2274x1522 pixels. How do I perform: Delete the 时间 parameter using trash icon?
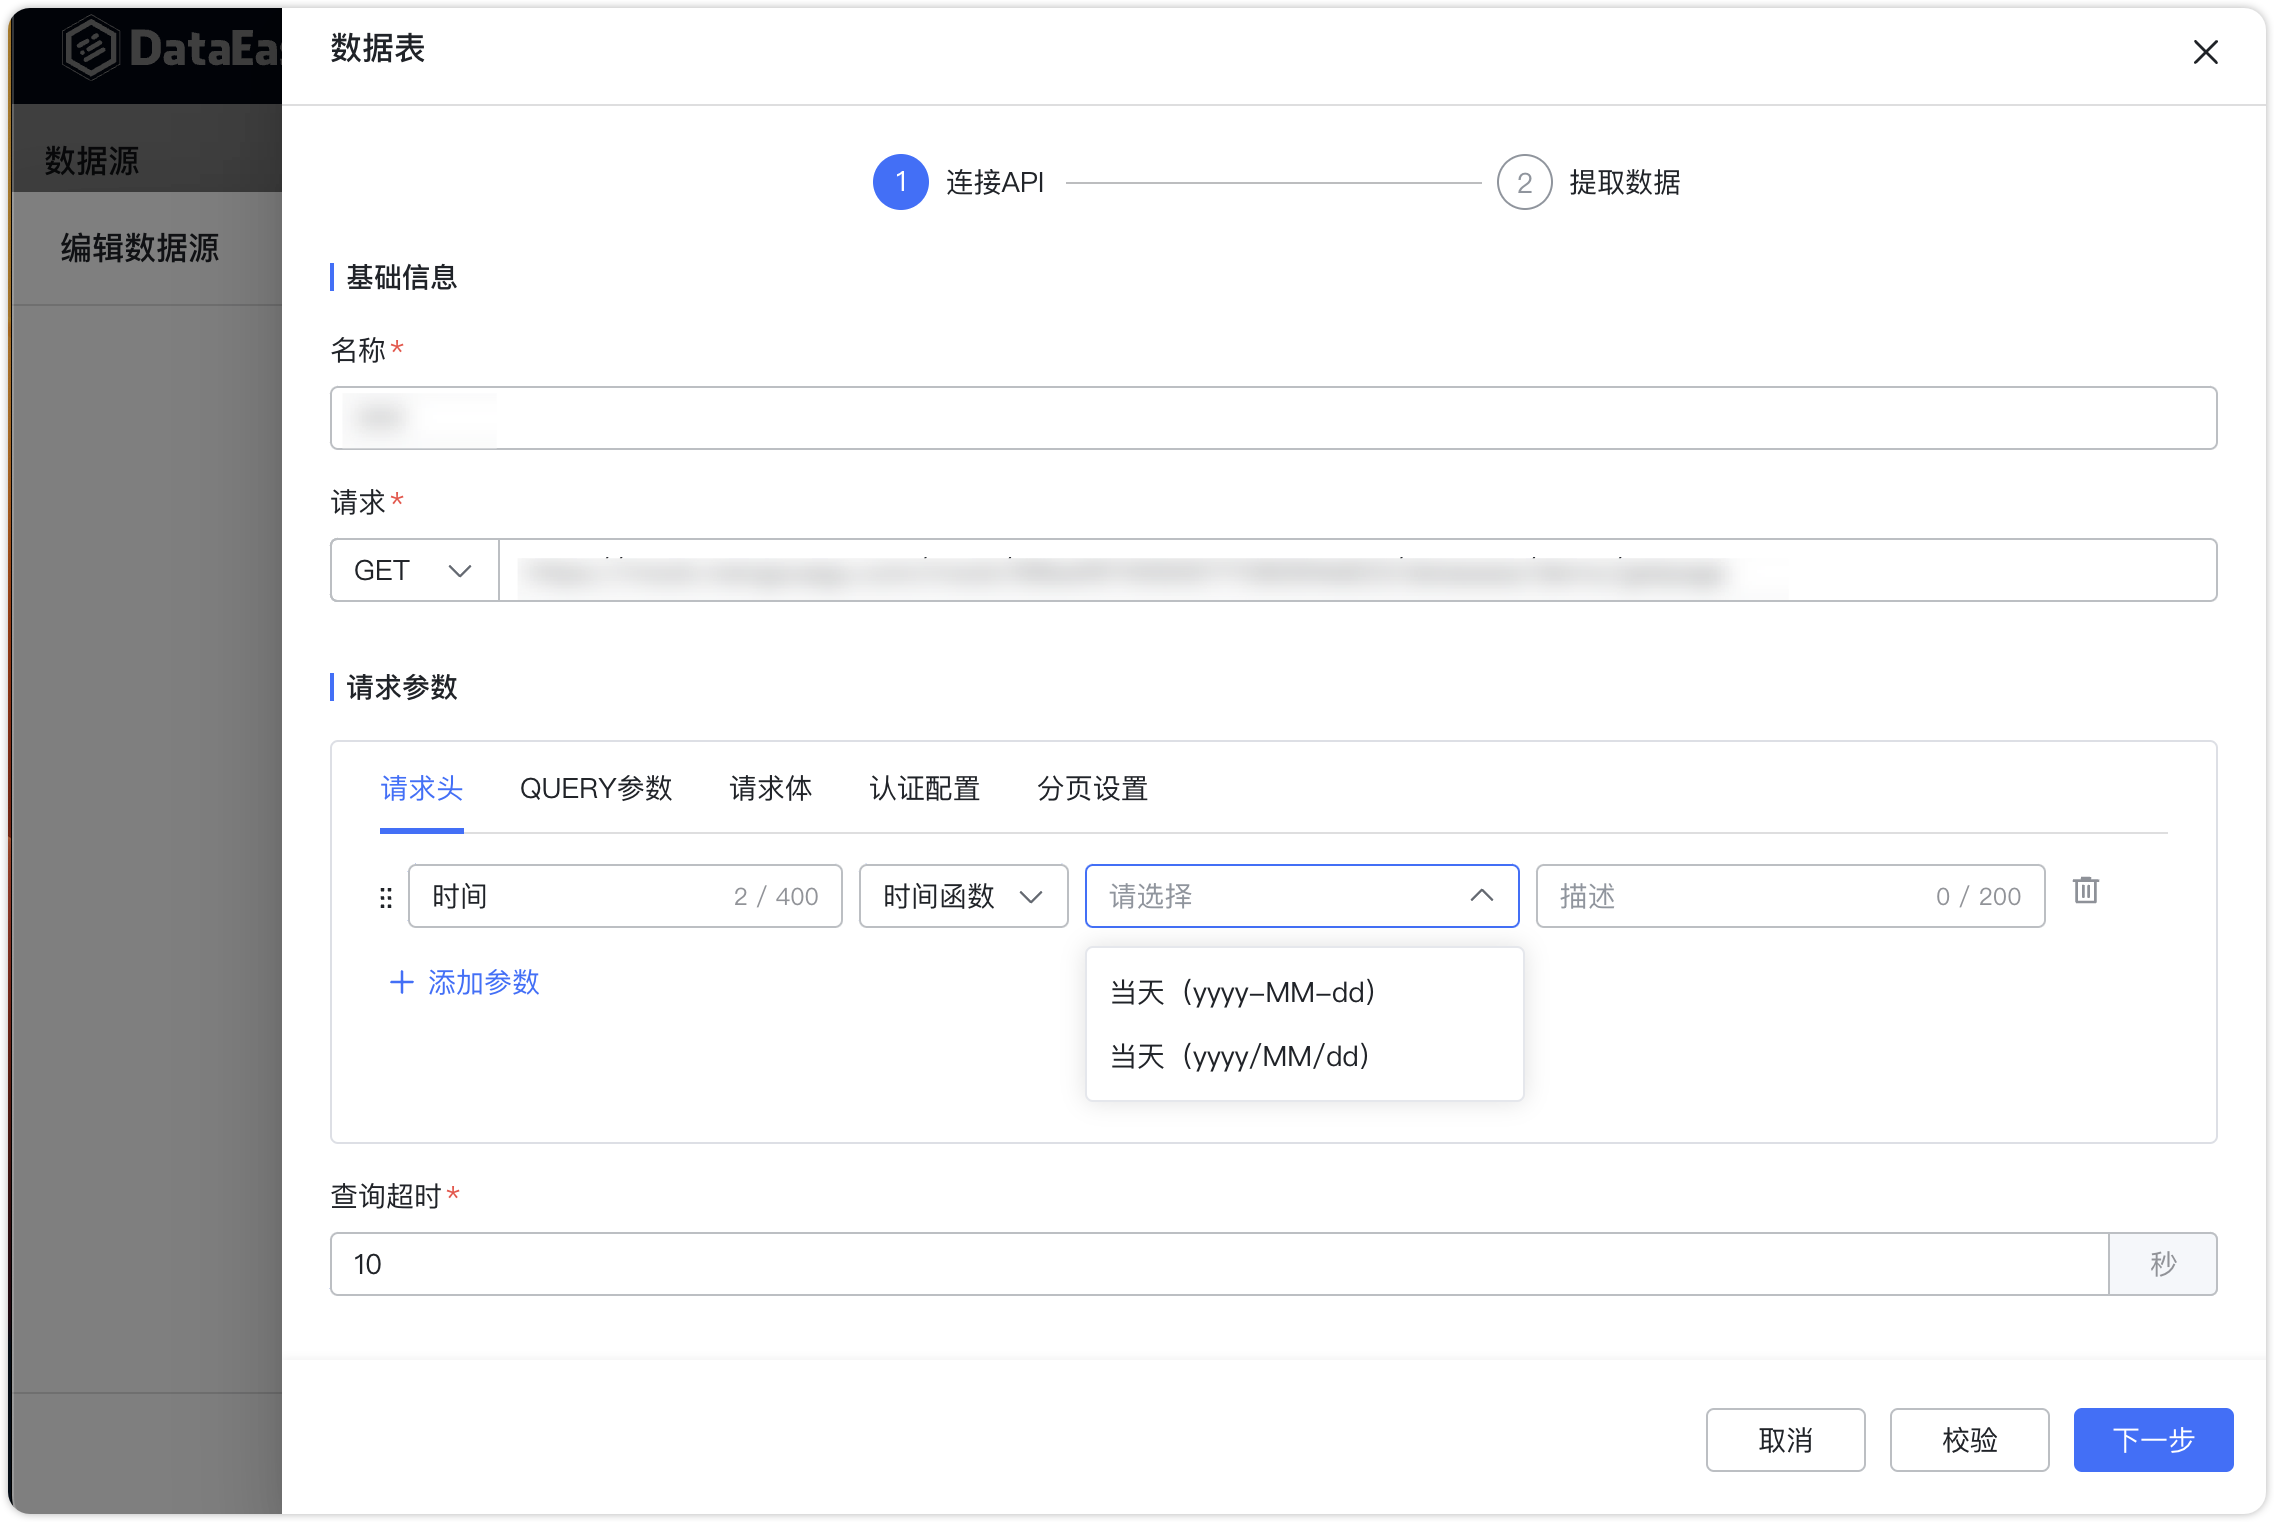(2086, 891)
